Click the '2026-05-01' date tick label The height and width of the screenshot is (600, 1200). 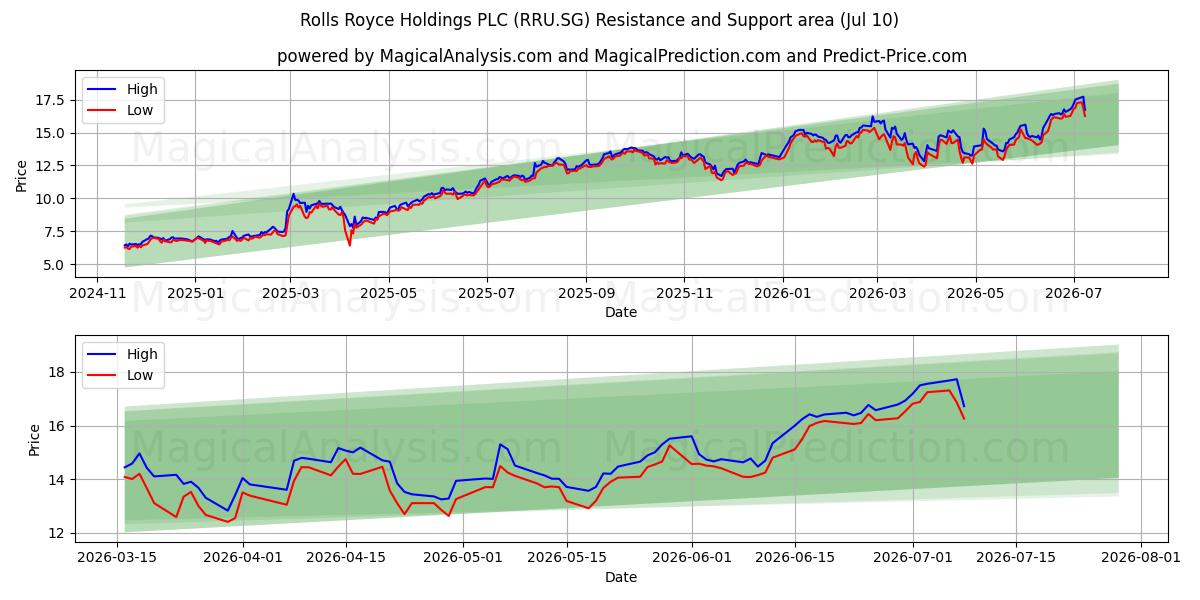tap(464, 559)
